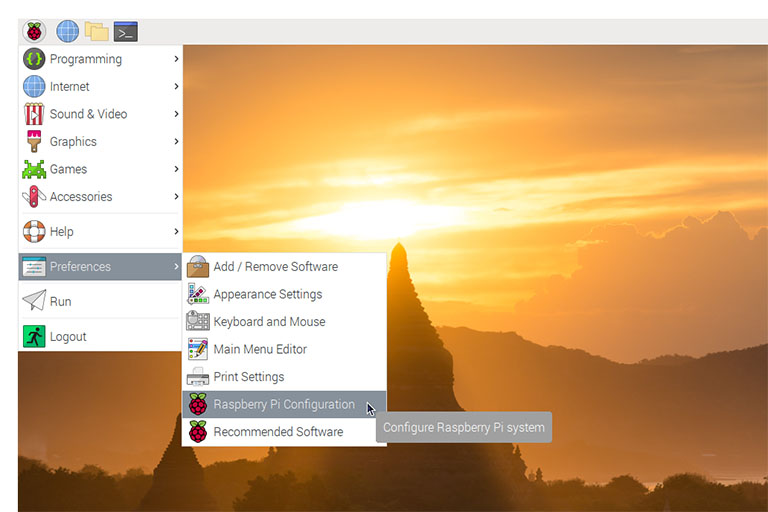
Task: Open the Help menu entry
Action: pyautogui.click(x=100, y=231)
